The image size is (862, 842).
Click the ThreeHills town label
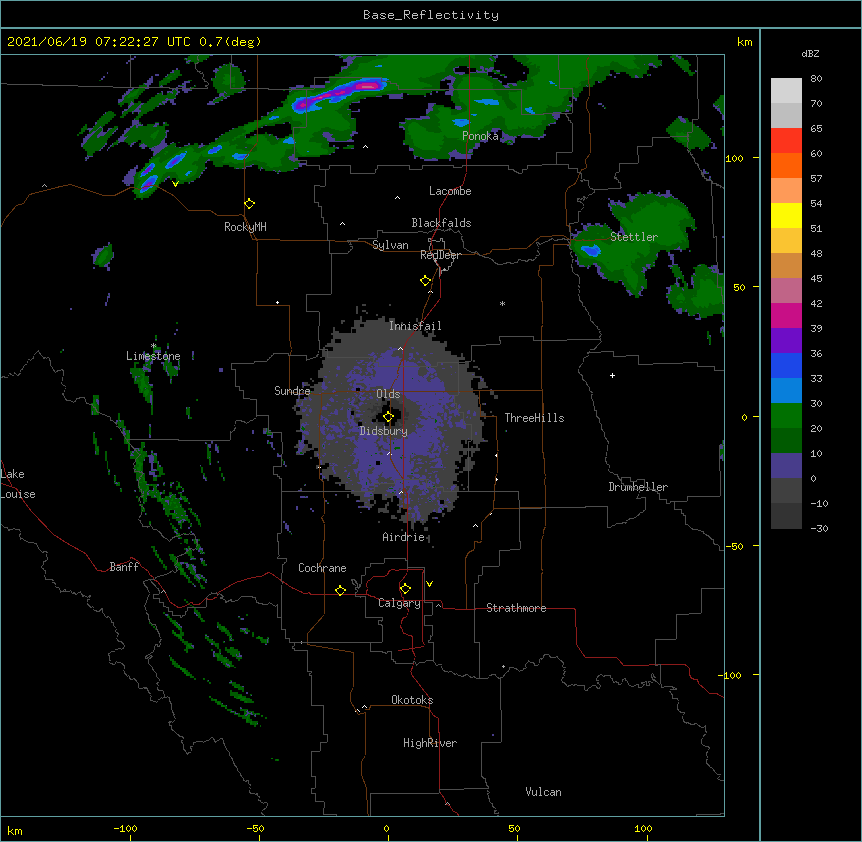pos(534,418)
